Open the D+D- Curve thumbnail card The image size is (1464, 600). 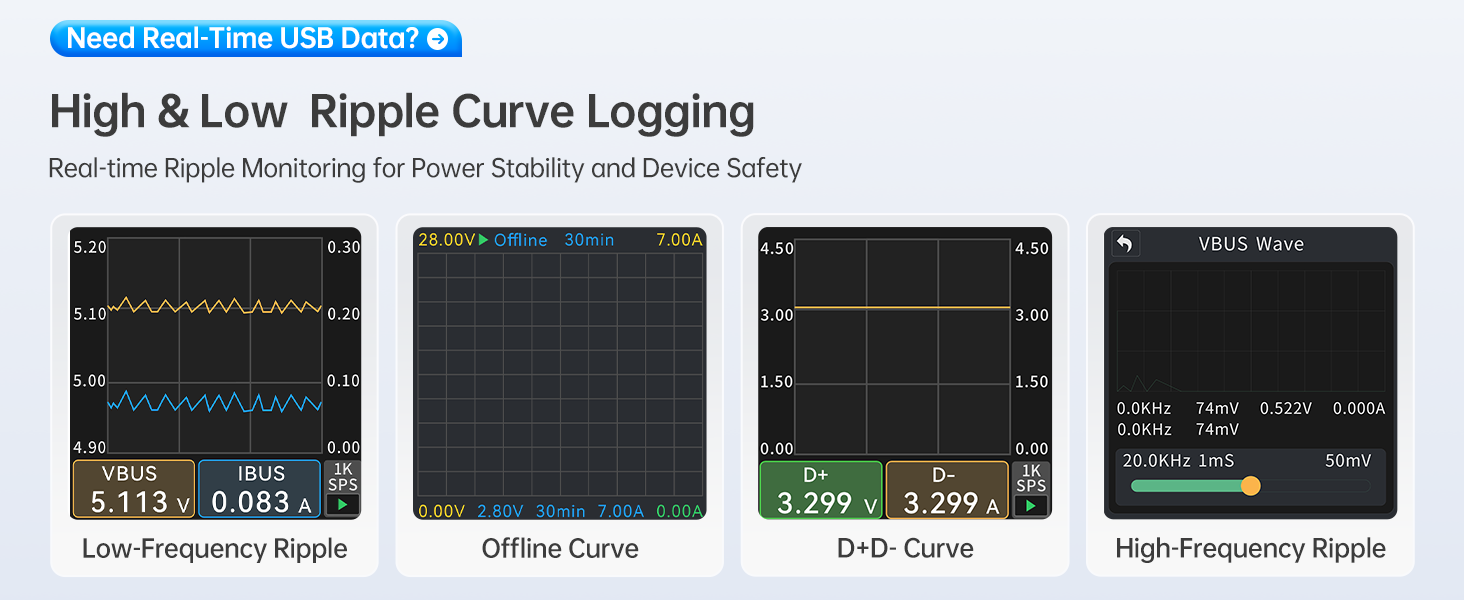coord(905,395)
